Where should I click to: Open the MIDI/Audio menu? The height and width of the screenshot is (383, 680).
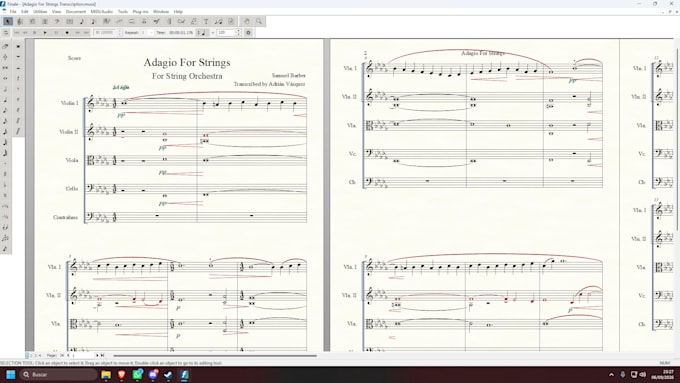tap(101, 12)
